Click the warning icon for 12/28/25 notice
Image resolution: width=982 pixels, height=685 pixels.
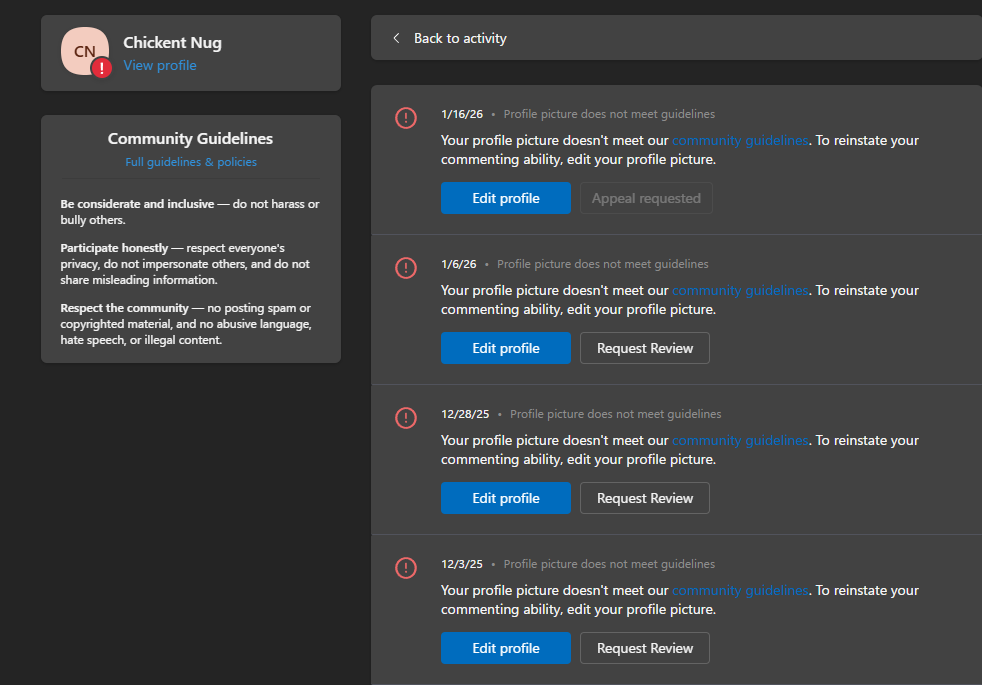click(406, 418)
